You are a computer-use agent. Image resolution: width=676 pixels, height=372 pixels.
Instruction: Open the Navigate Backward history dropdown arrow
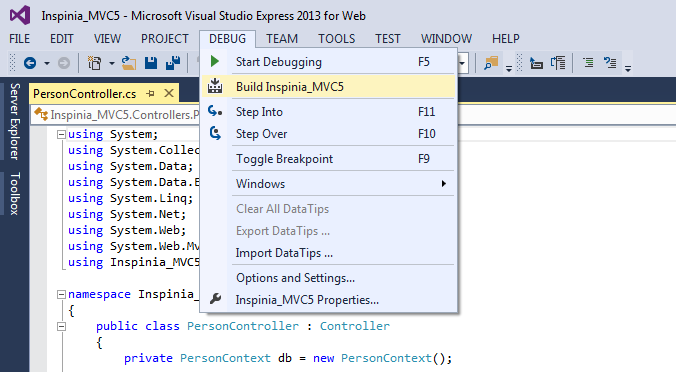47,63
